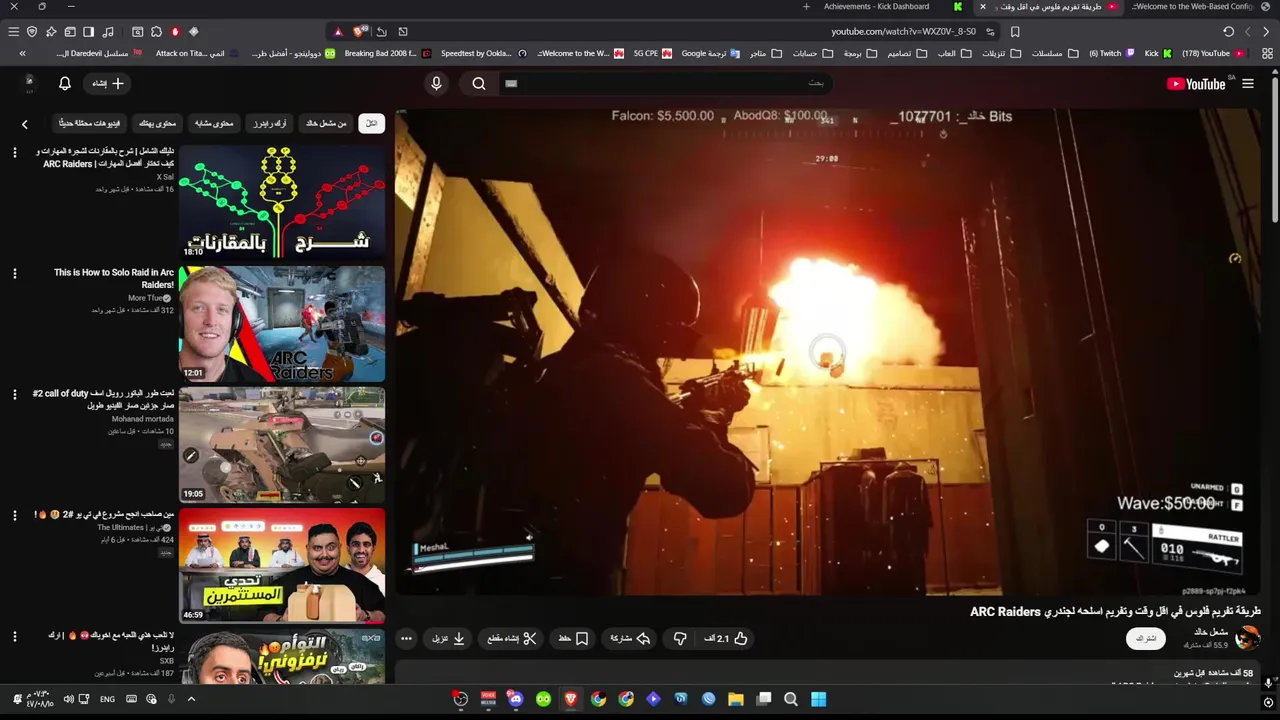
Task: Select the آرك رايدرز filter chip
Action: pyautogui.click(x=270, y=123)
